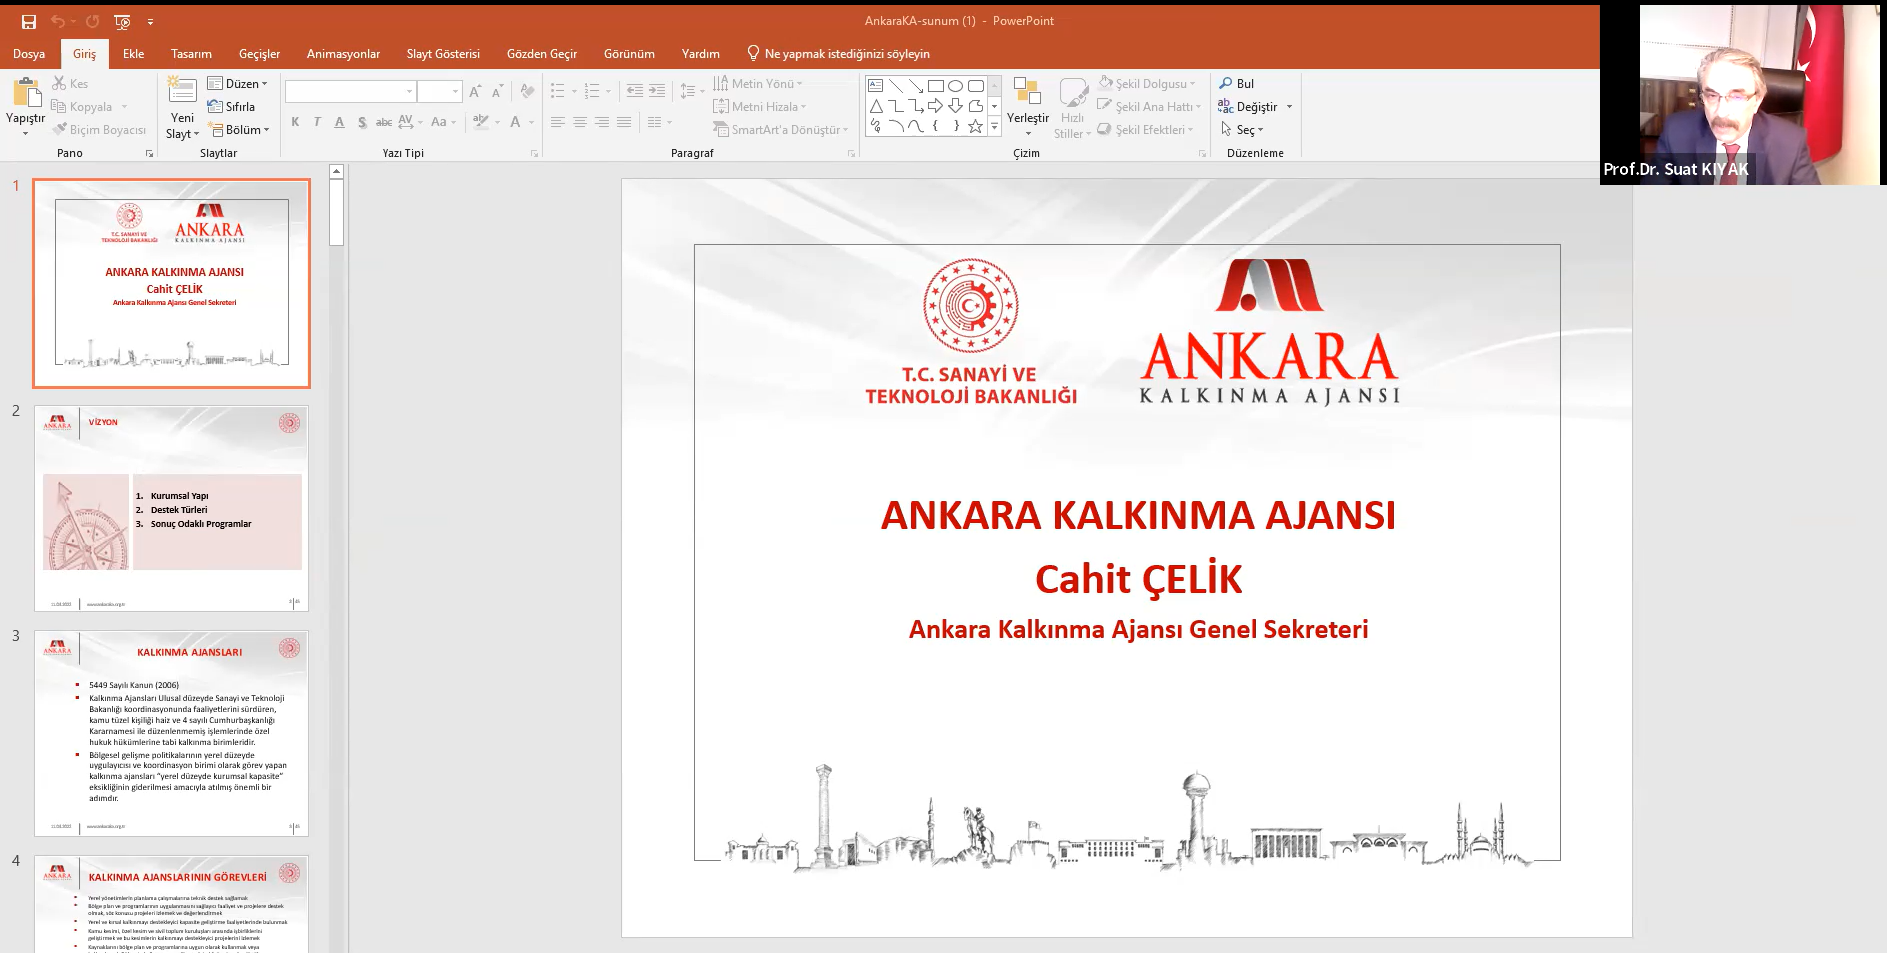Switch to the Geçişler tab
This screenshot has height=953, width=1887.
pyautogui.click(x=259, y=54)
